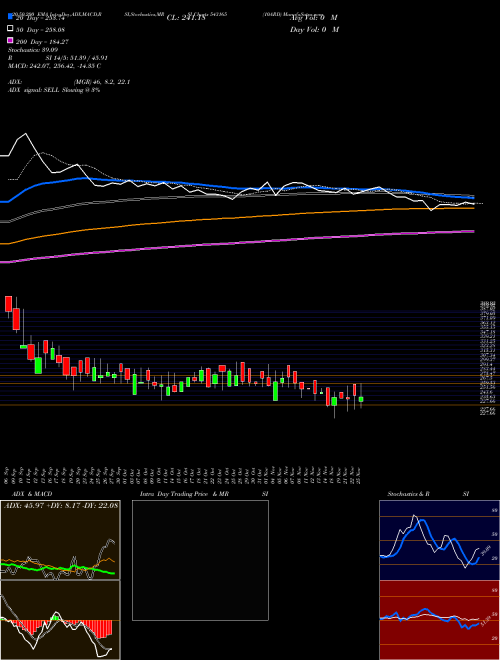Viewport: 500px width, 660px height.
Task: Click the empty Intra Day Trading Price panel
Action: click(x=200, y=560)
